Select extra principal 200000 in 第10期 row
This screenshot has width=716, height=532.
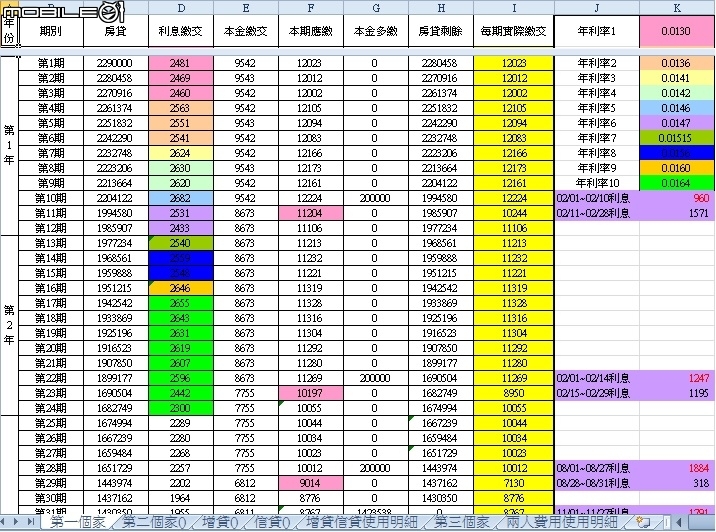click(x=376, y=198)
